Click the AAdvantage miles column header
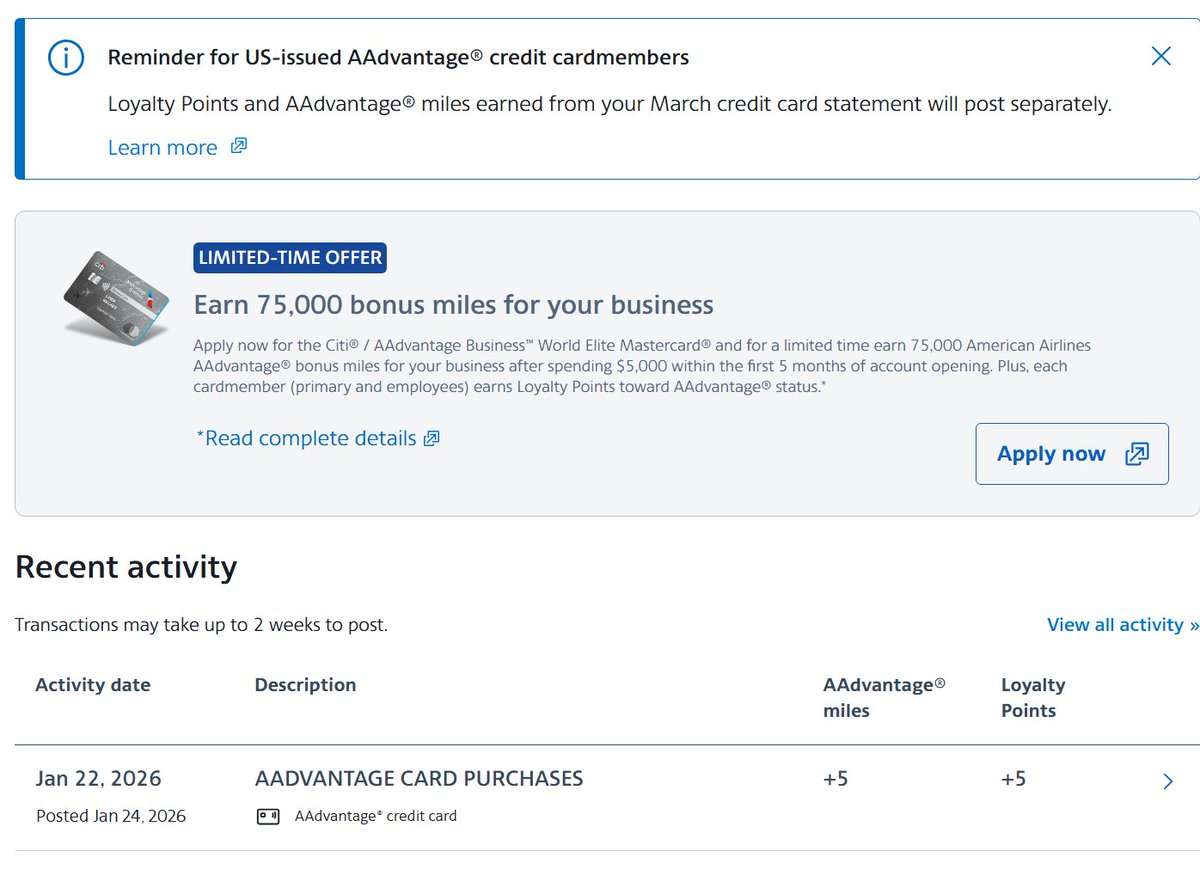This screenshot has width=1200, height=888. point(884,697)
